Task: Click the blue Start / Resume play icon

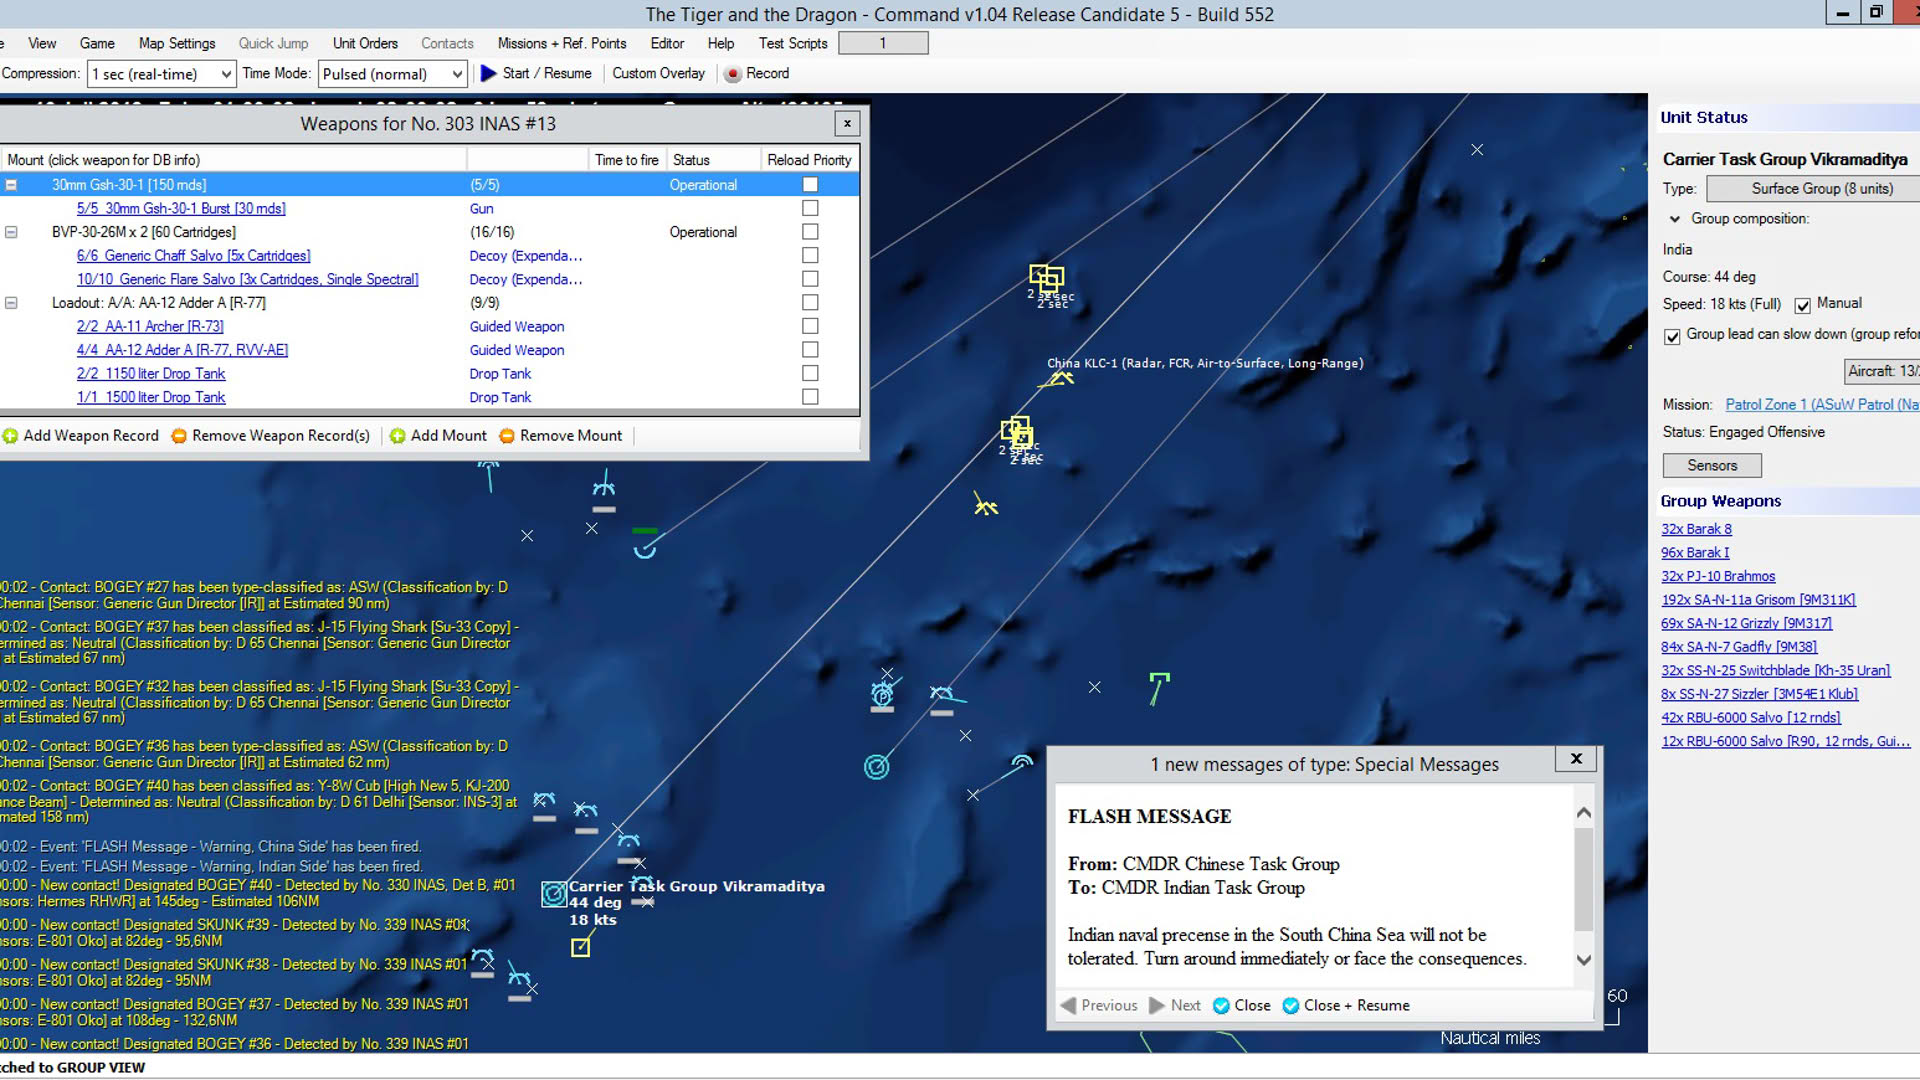Action: (488, 73)
